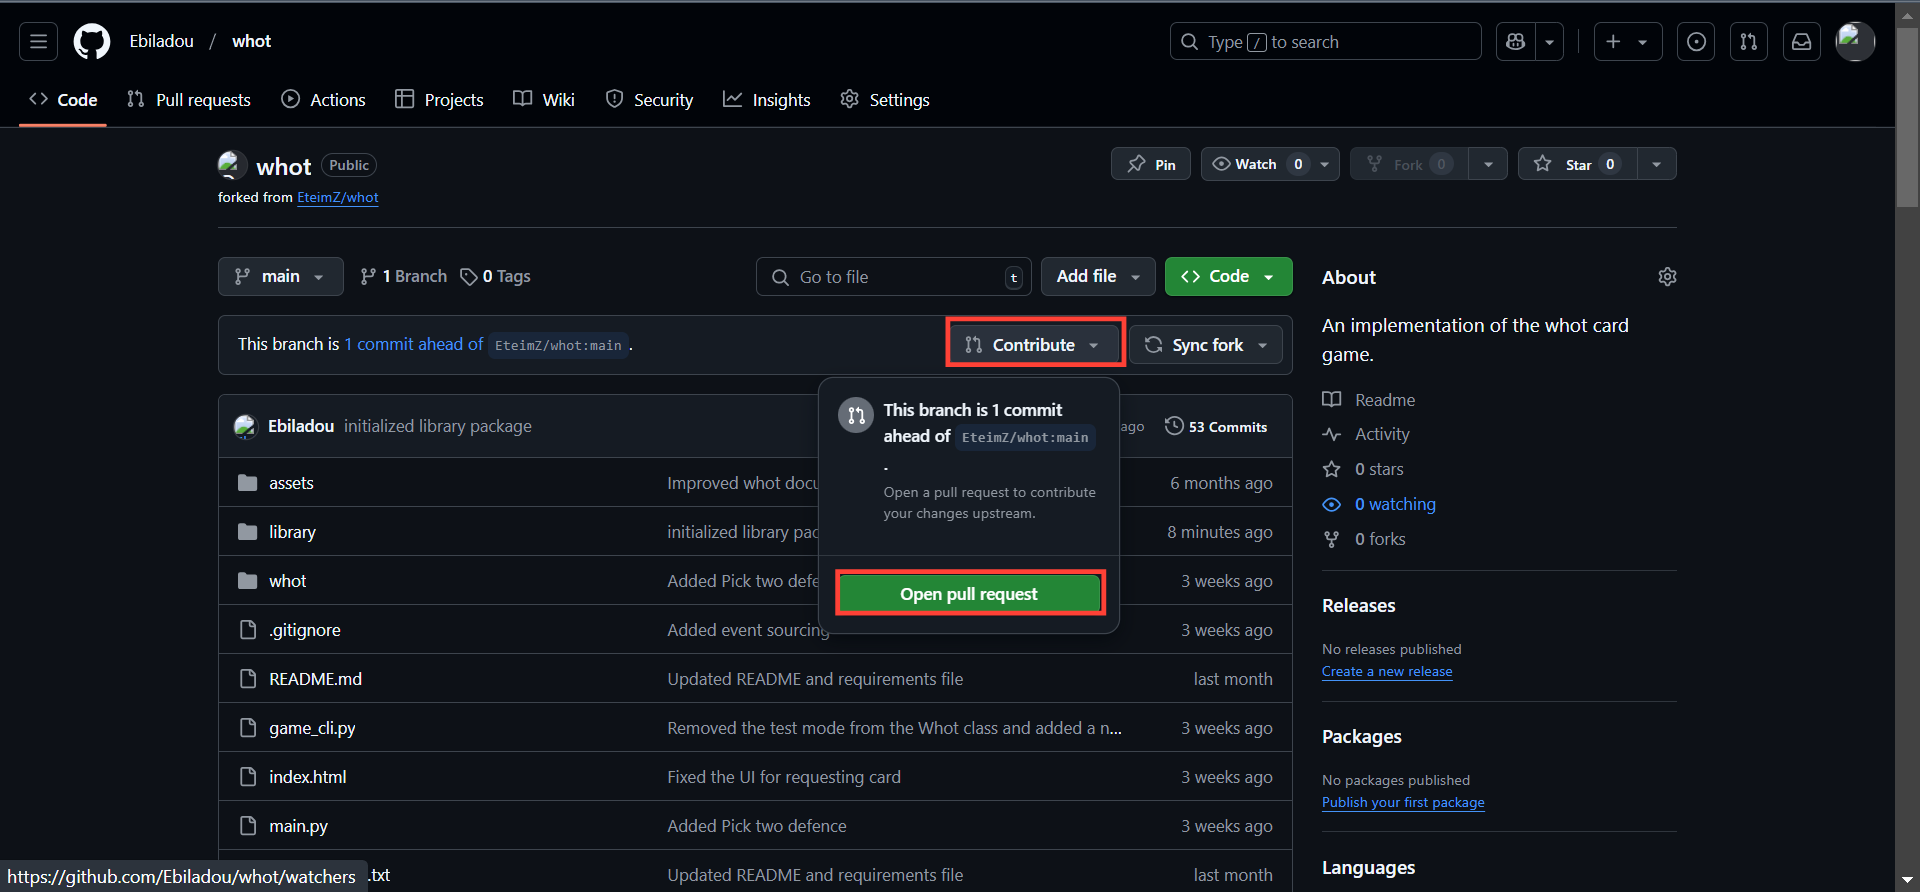Pin this repository
The width and height of the screenshot is (1920, 892).
(1151, 164)
